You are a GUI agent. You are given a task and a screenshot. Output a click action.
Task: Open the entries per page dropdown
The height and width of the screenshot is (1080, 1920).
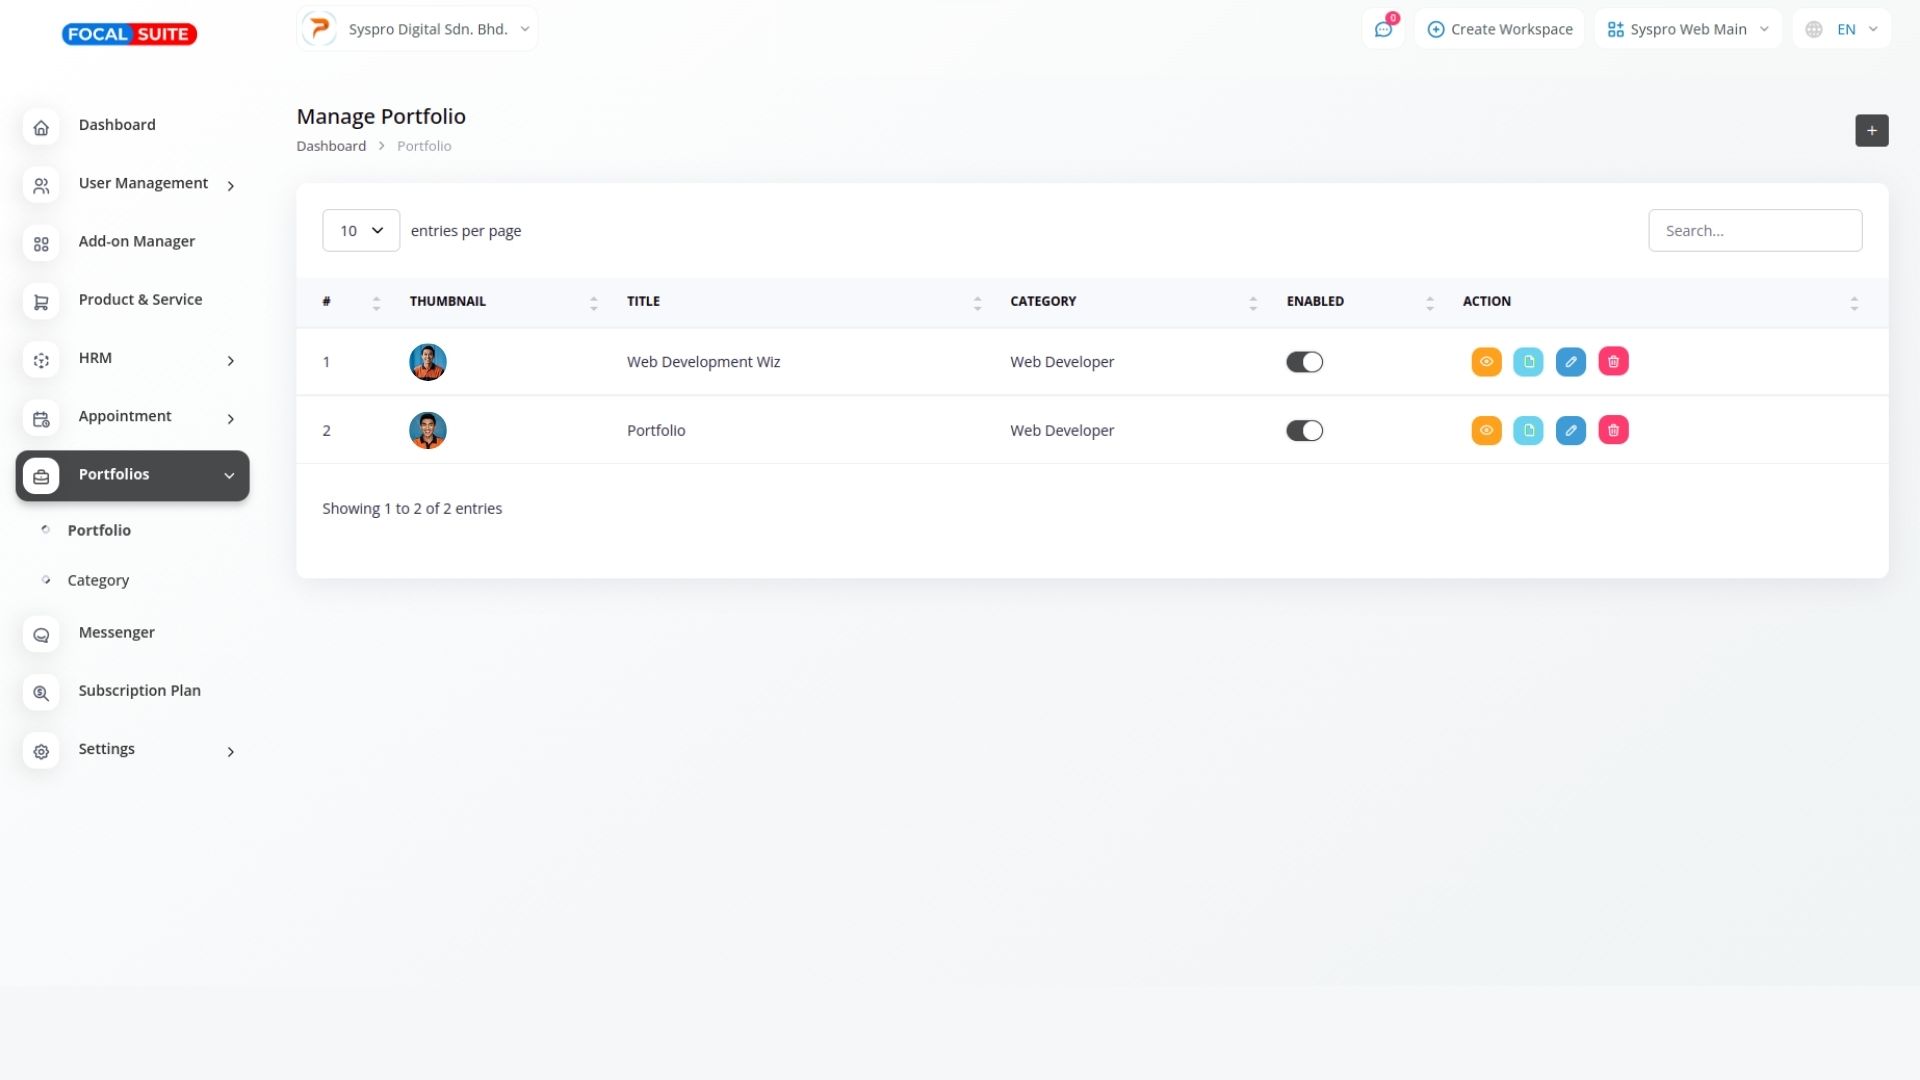[361, 231]
